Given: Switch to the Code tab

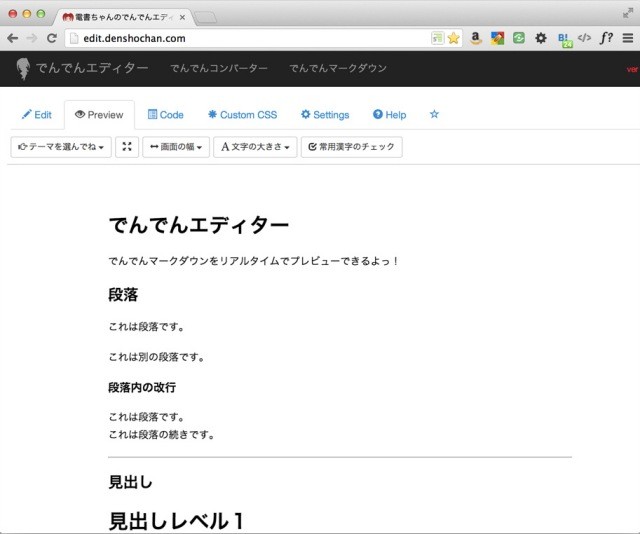Looking at the screenshot, I should click(x=166, y=115).
